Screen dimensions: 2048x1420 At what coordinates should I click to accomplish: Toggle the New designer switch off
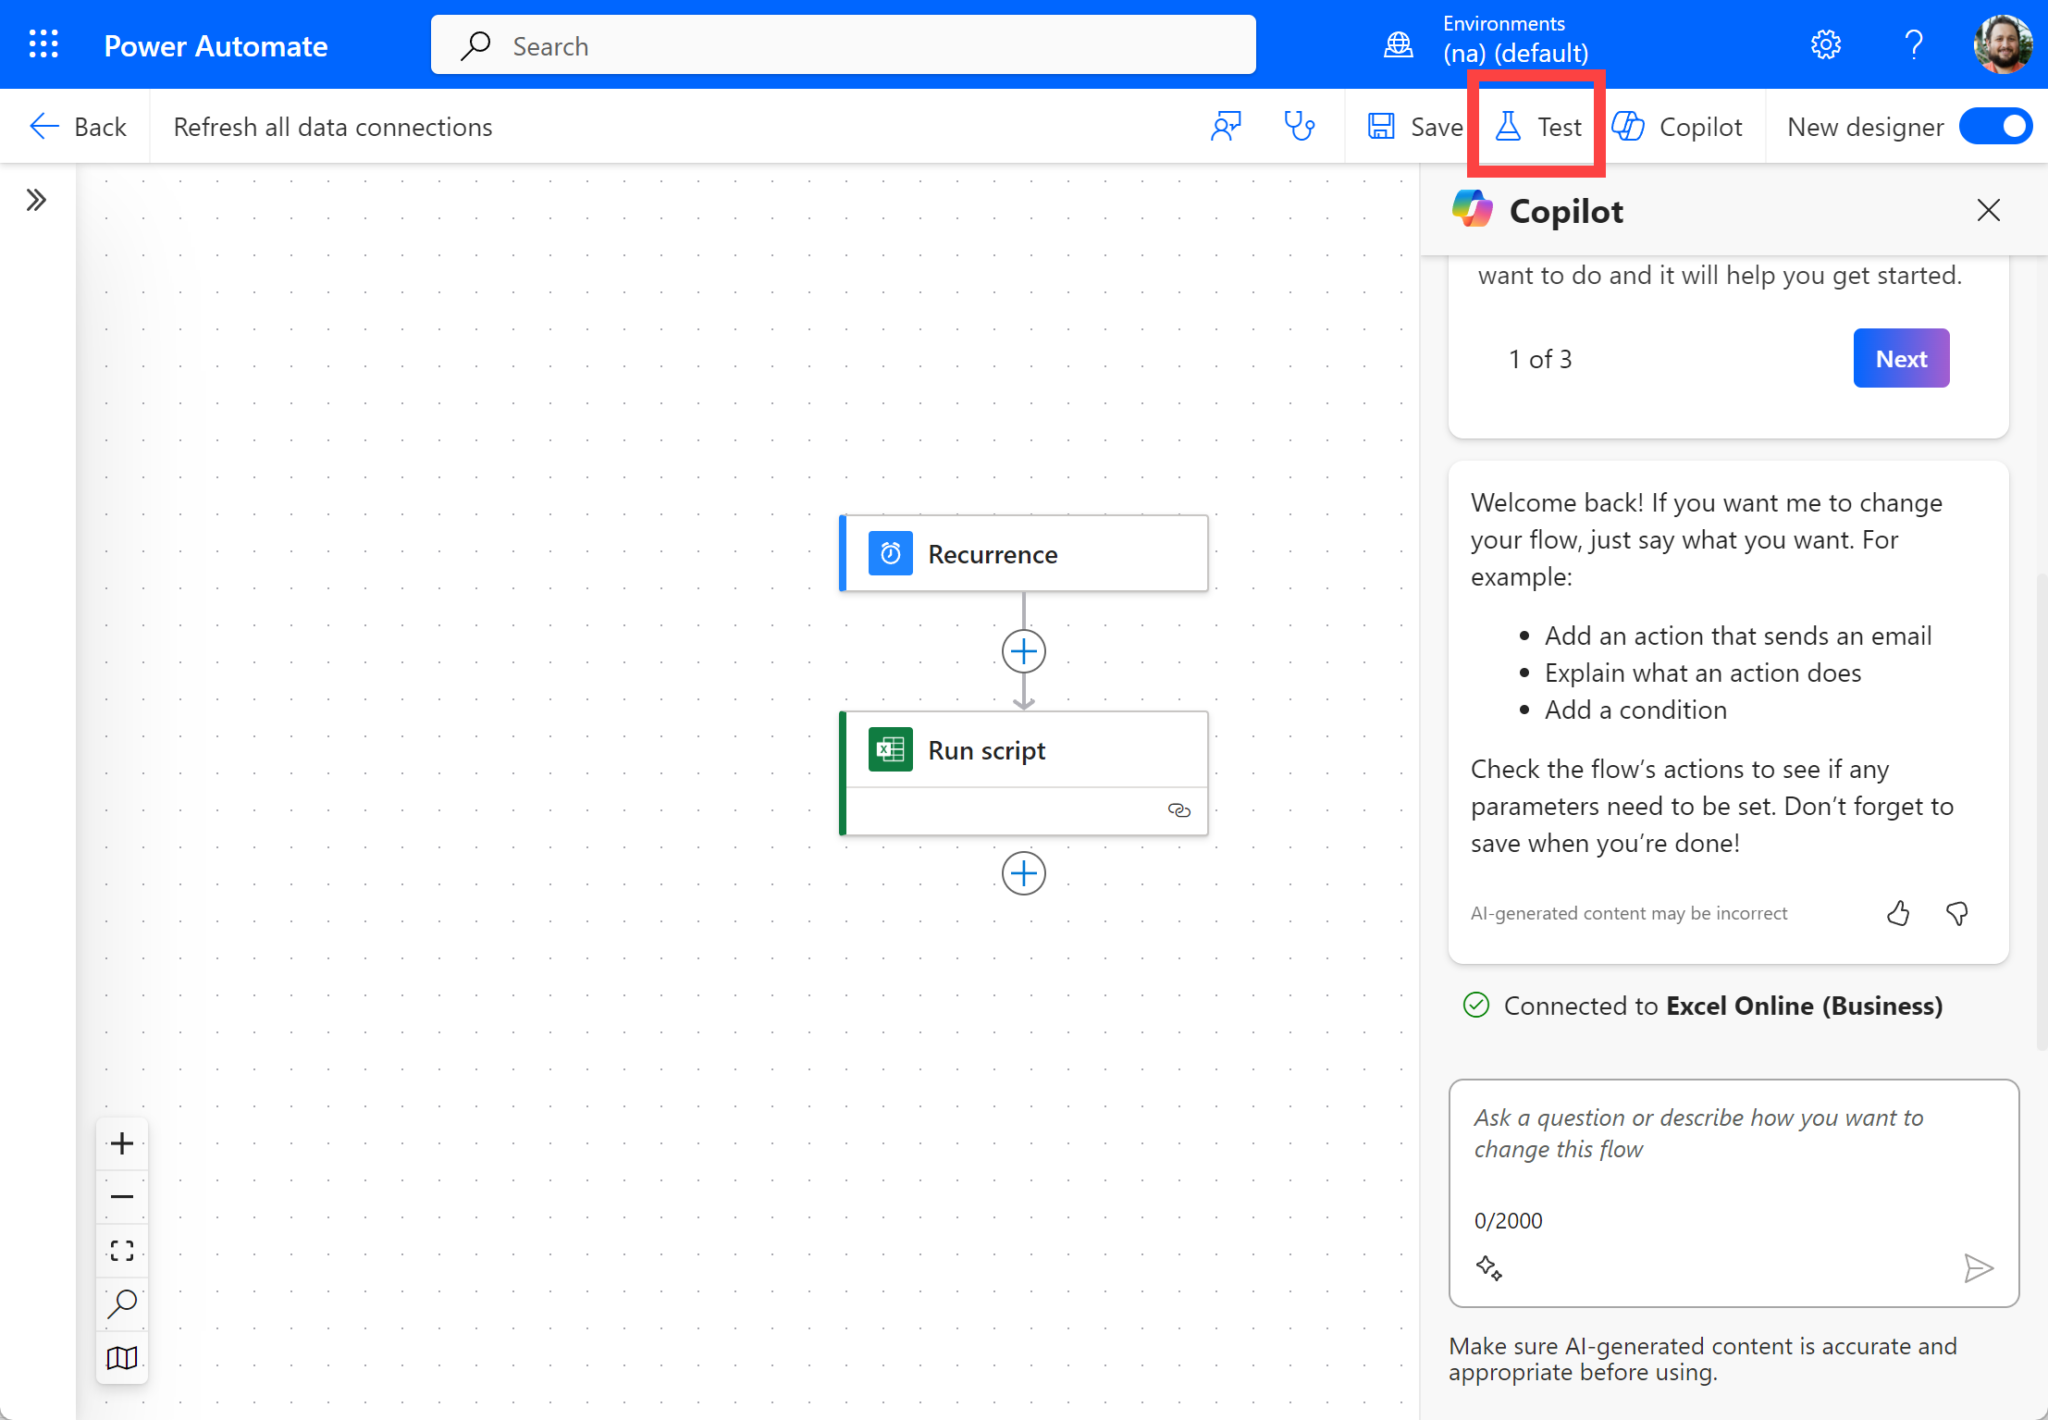coord(1995,127)
